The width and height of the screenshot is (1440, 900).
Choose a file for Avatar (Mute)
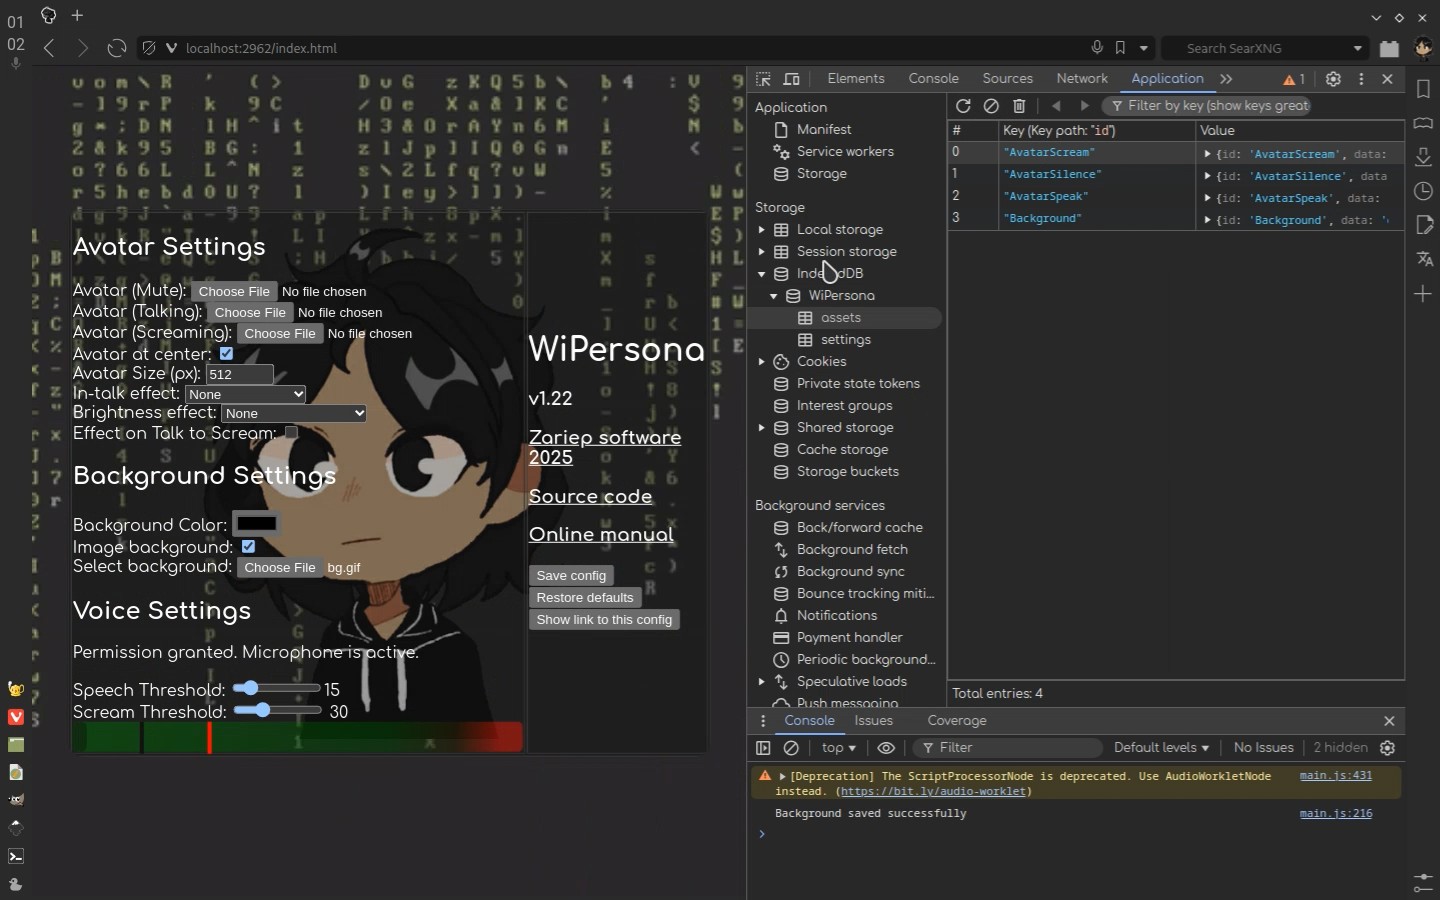point(234,292)
